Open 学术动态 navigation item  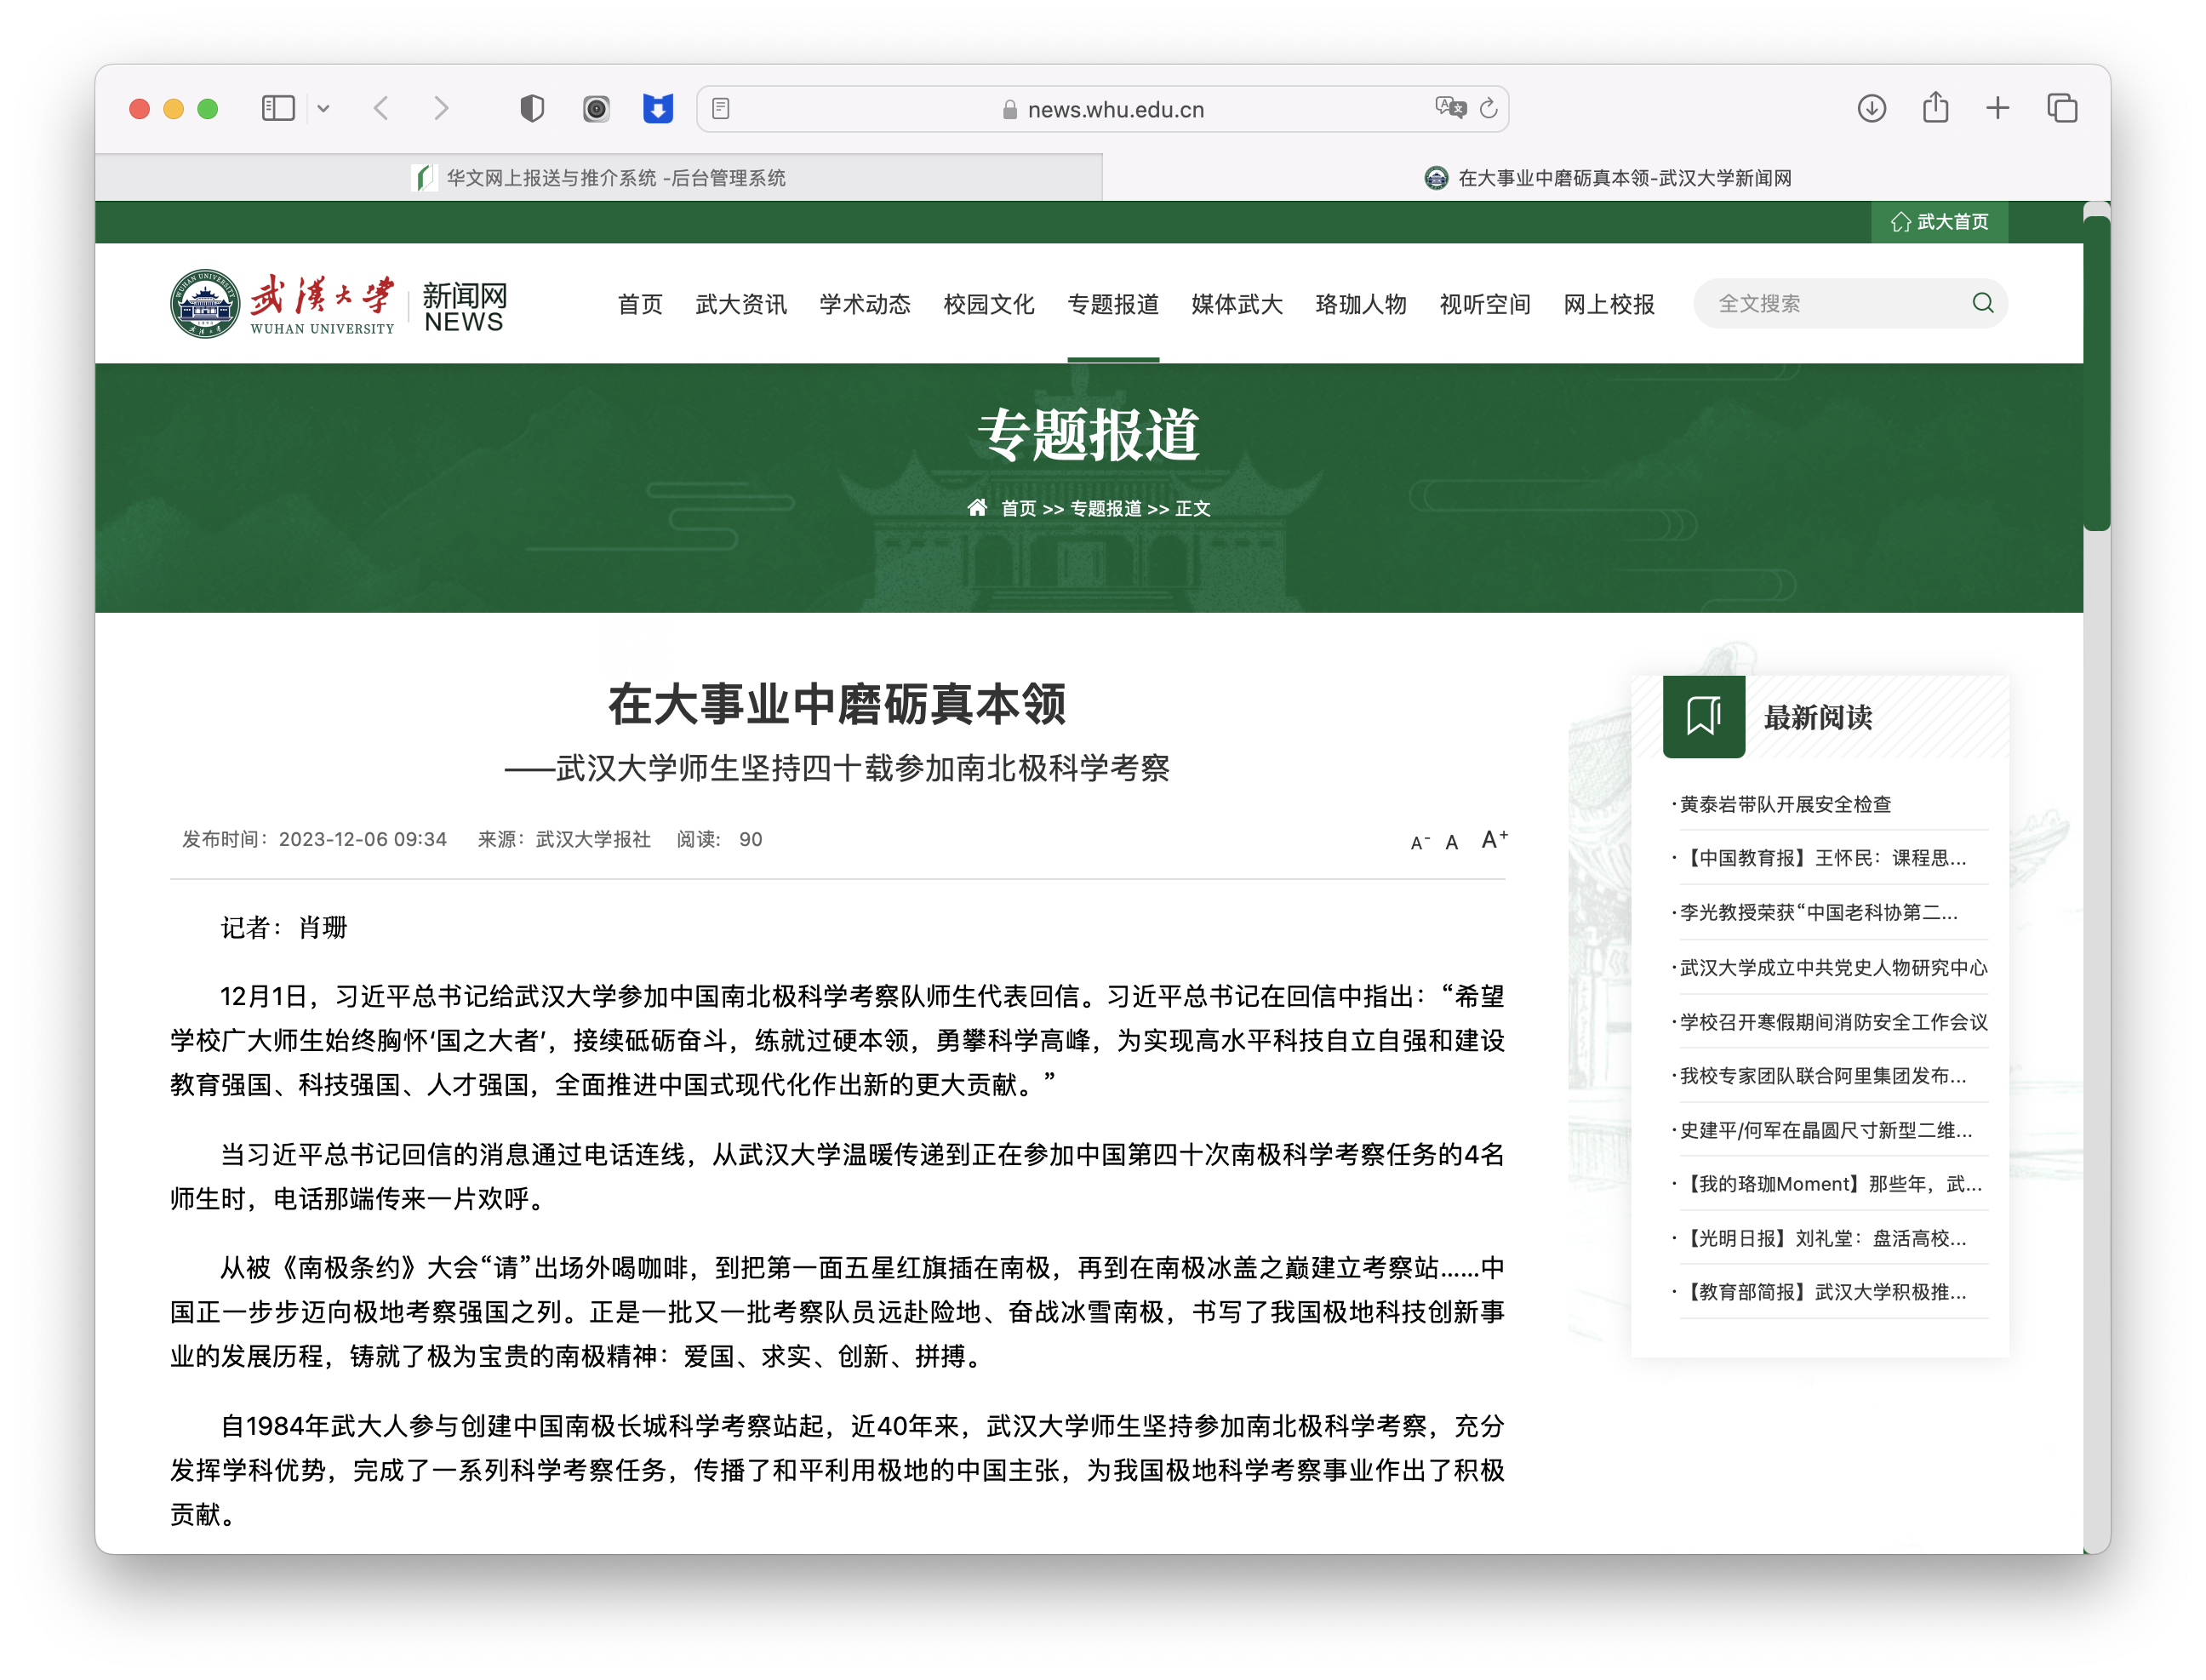865,304
